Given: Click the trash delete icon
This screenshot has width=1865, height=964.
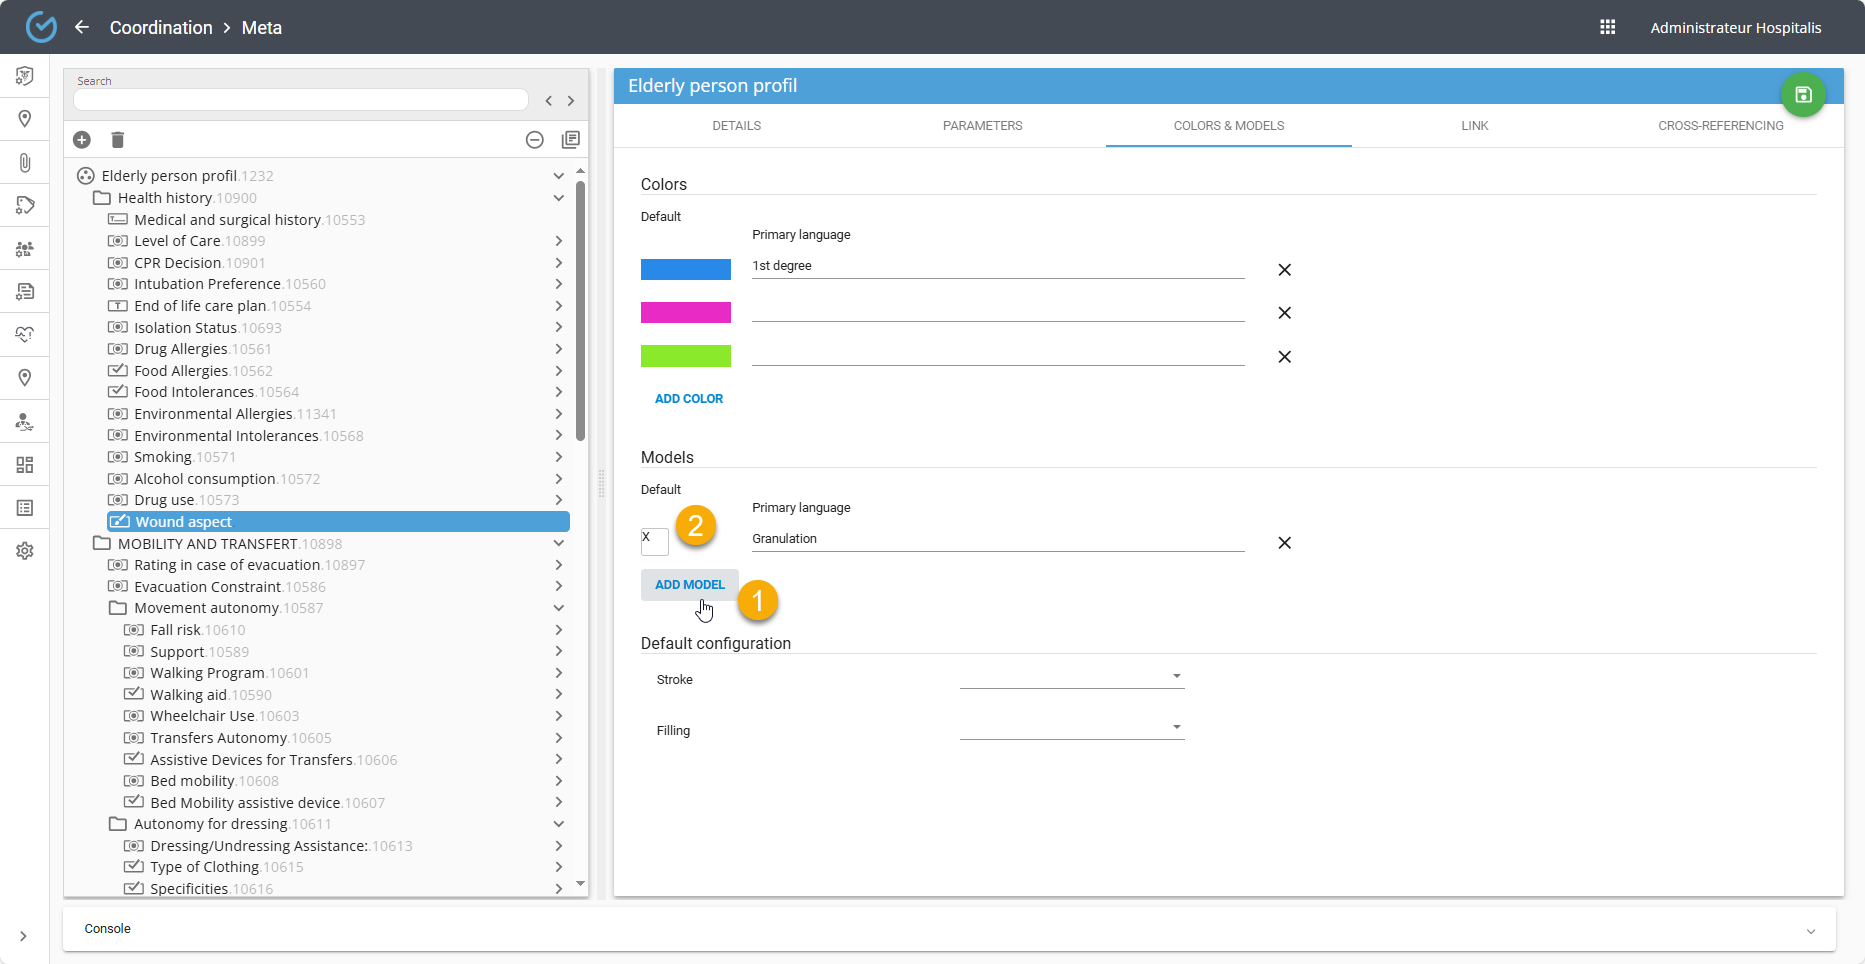Looking at the screenshot, I should coord(117,140).
